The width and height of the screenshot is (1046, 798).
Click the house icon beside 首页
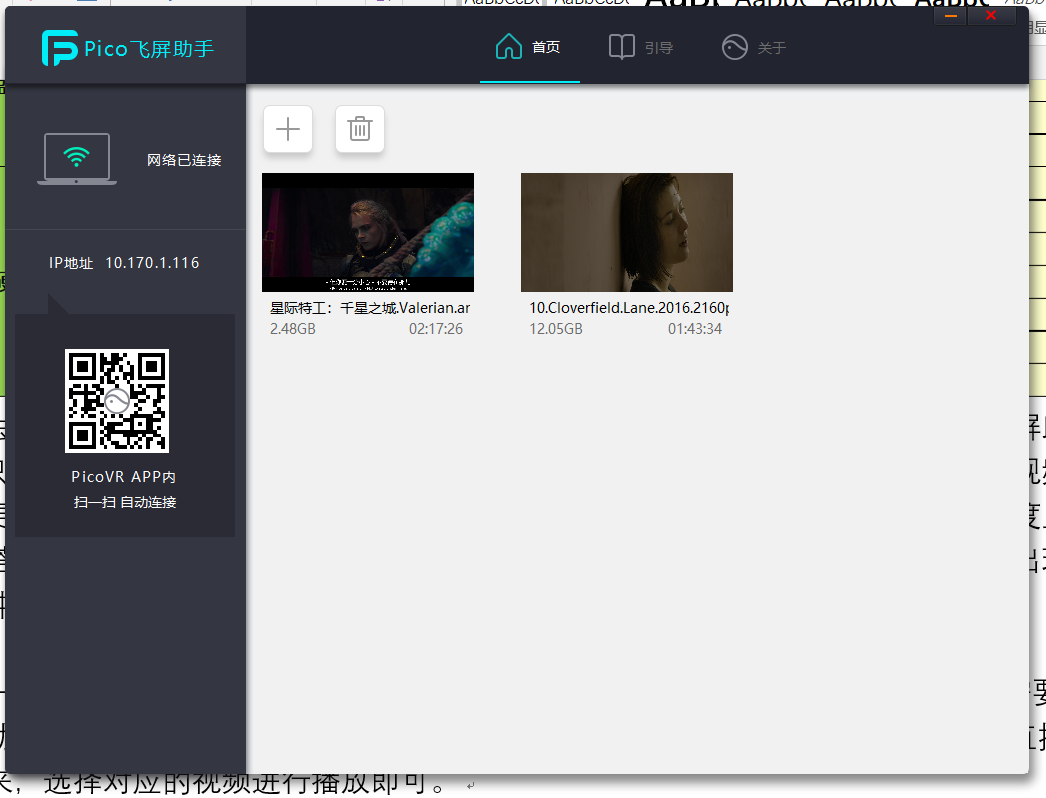coord(509,47)
